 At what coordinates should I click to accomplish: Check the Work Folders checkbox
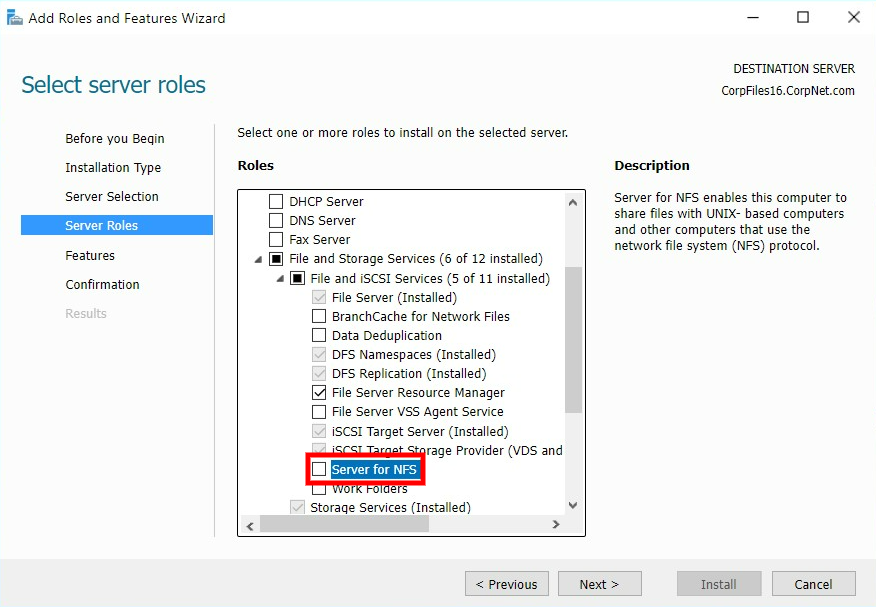[x=320, y=488]
